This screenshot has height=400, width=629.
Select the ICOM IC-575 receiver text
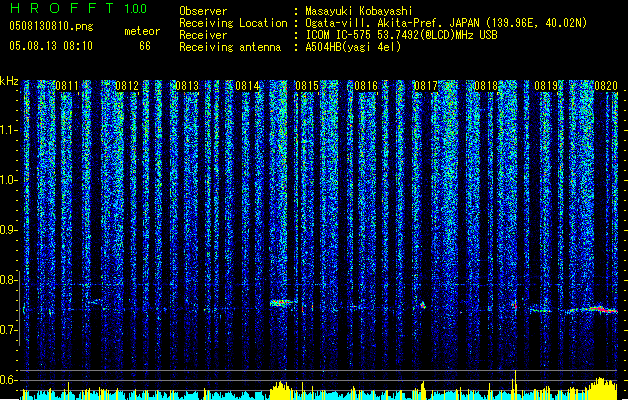pyautogui.click(x=401, y=35)
